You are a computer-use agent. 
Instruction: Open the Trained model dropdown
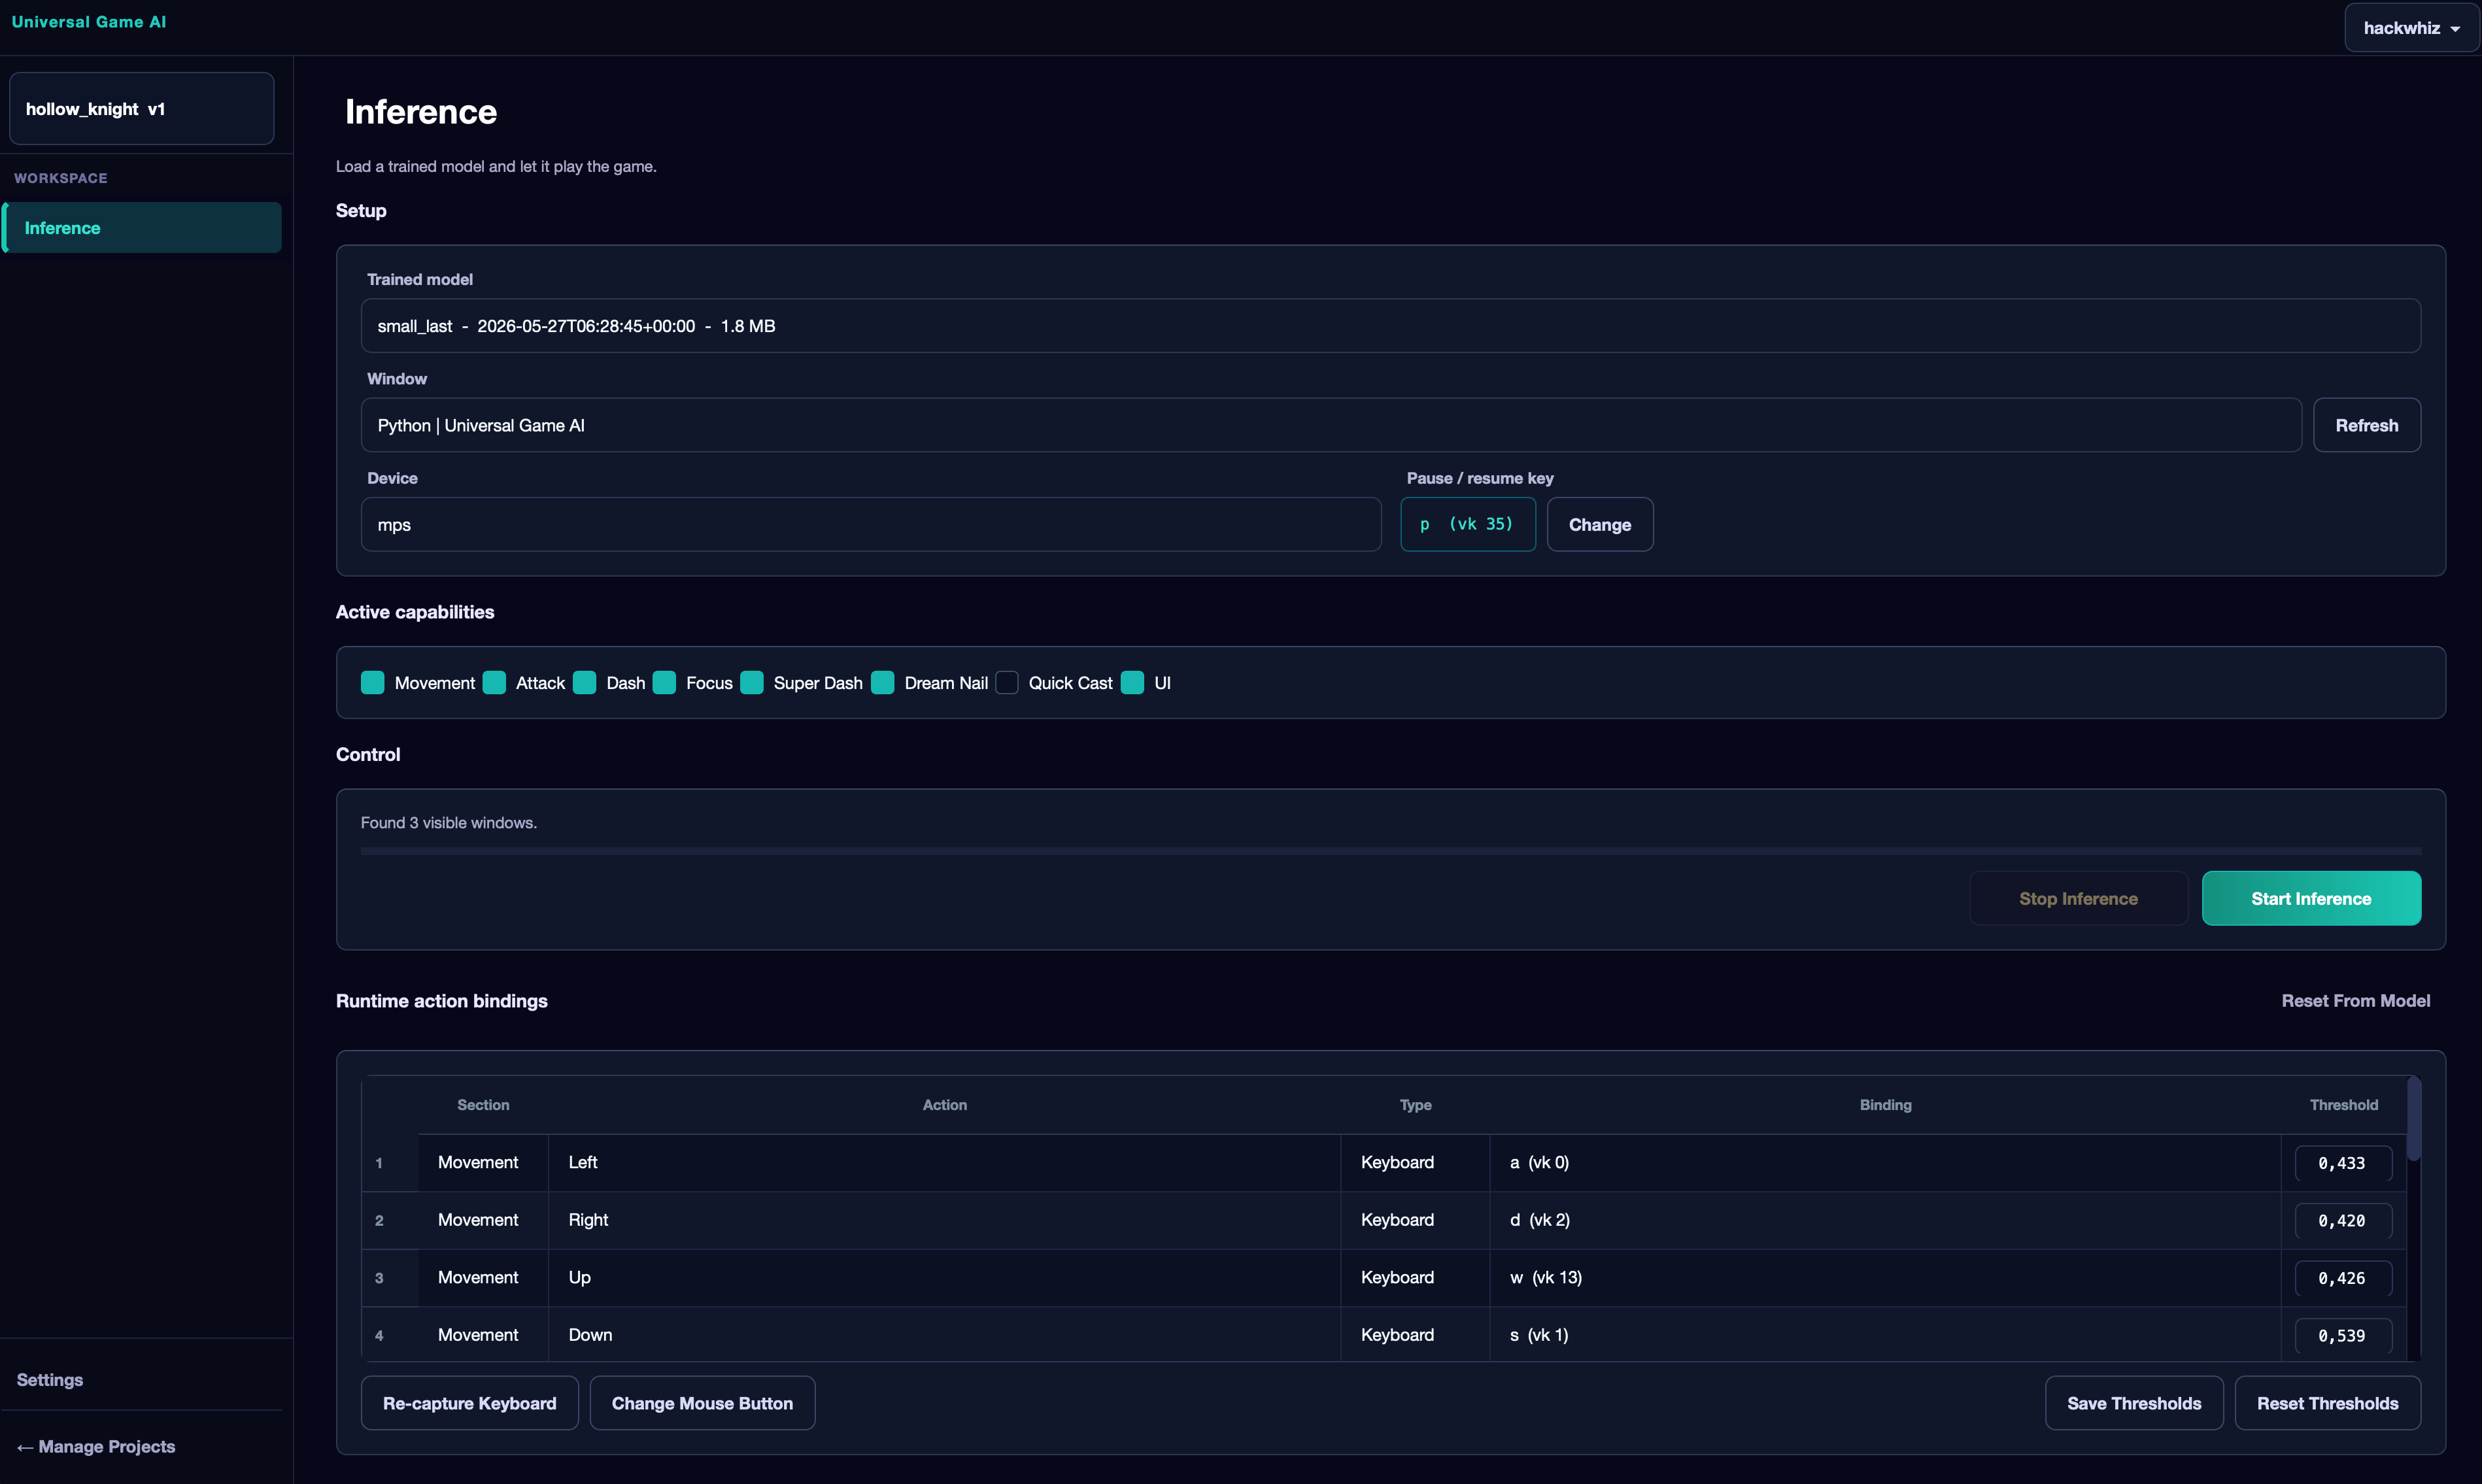1390,326
